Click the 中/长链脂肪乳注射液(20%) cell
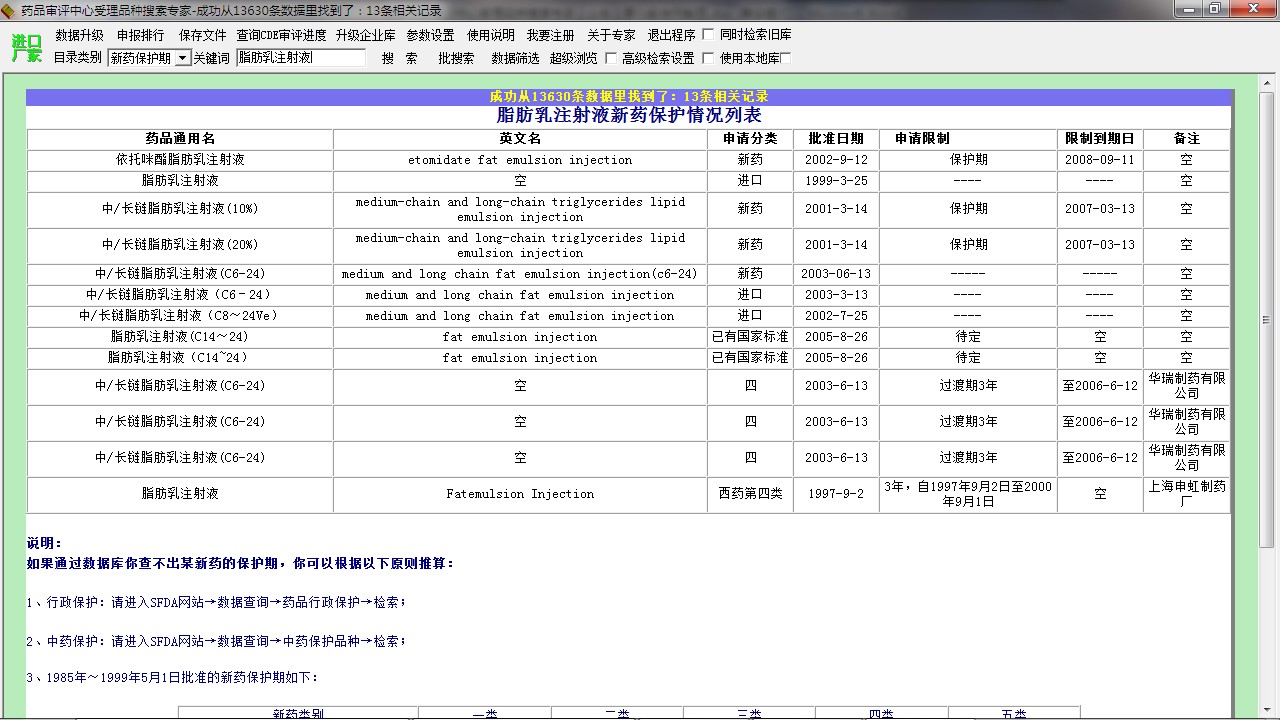The height and width of the screenshot is (720, 1280). pyautogui.click(x=180, y=245)
